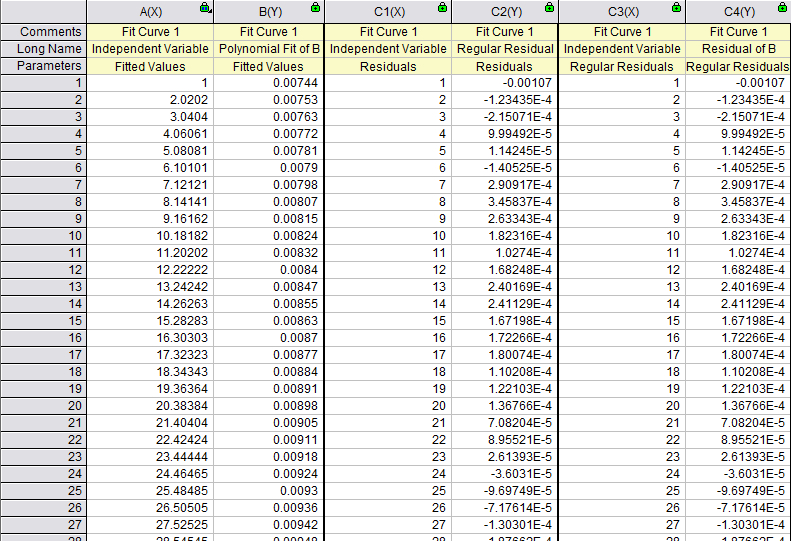
Task: Click the lock icon in B(Y) header
Action: tap(315, 7)
